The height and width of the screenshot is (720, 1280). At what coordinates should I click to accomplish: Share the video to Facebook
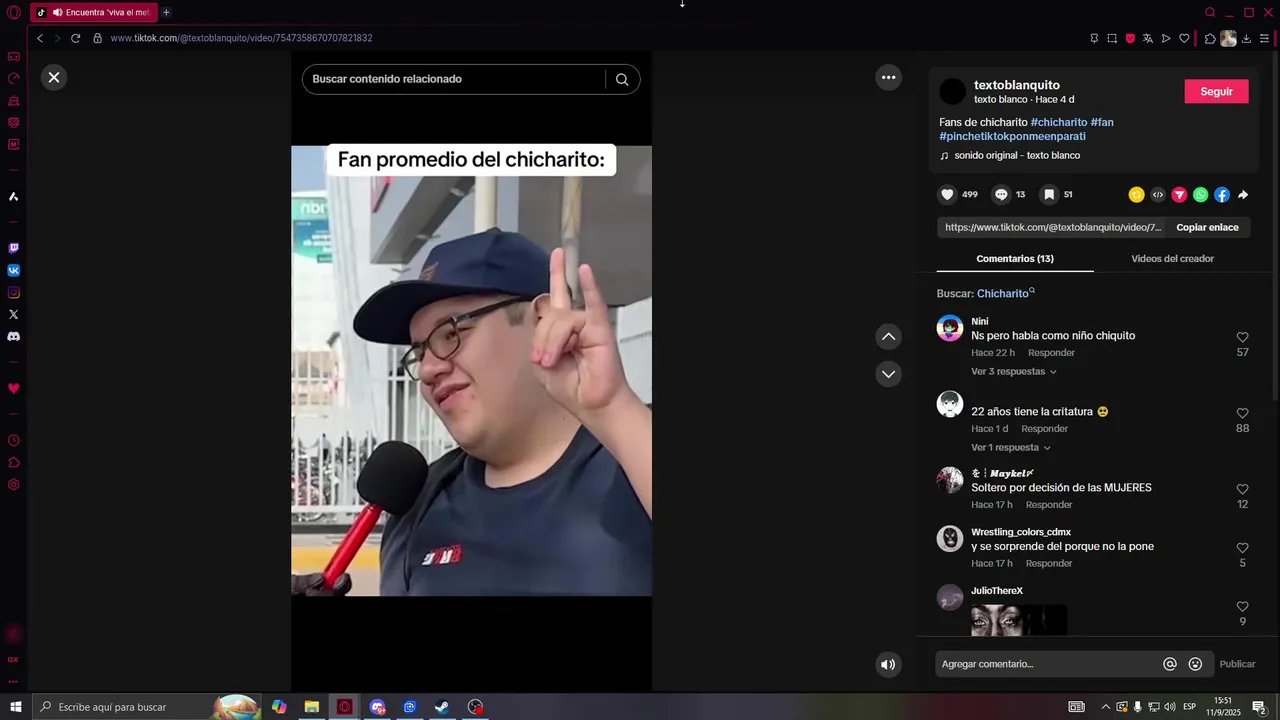coord(1222,195)
